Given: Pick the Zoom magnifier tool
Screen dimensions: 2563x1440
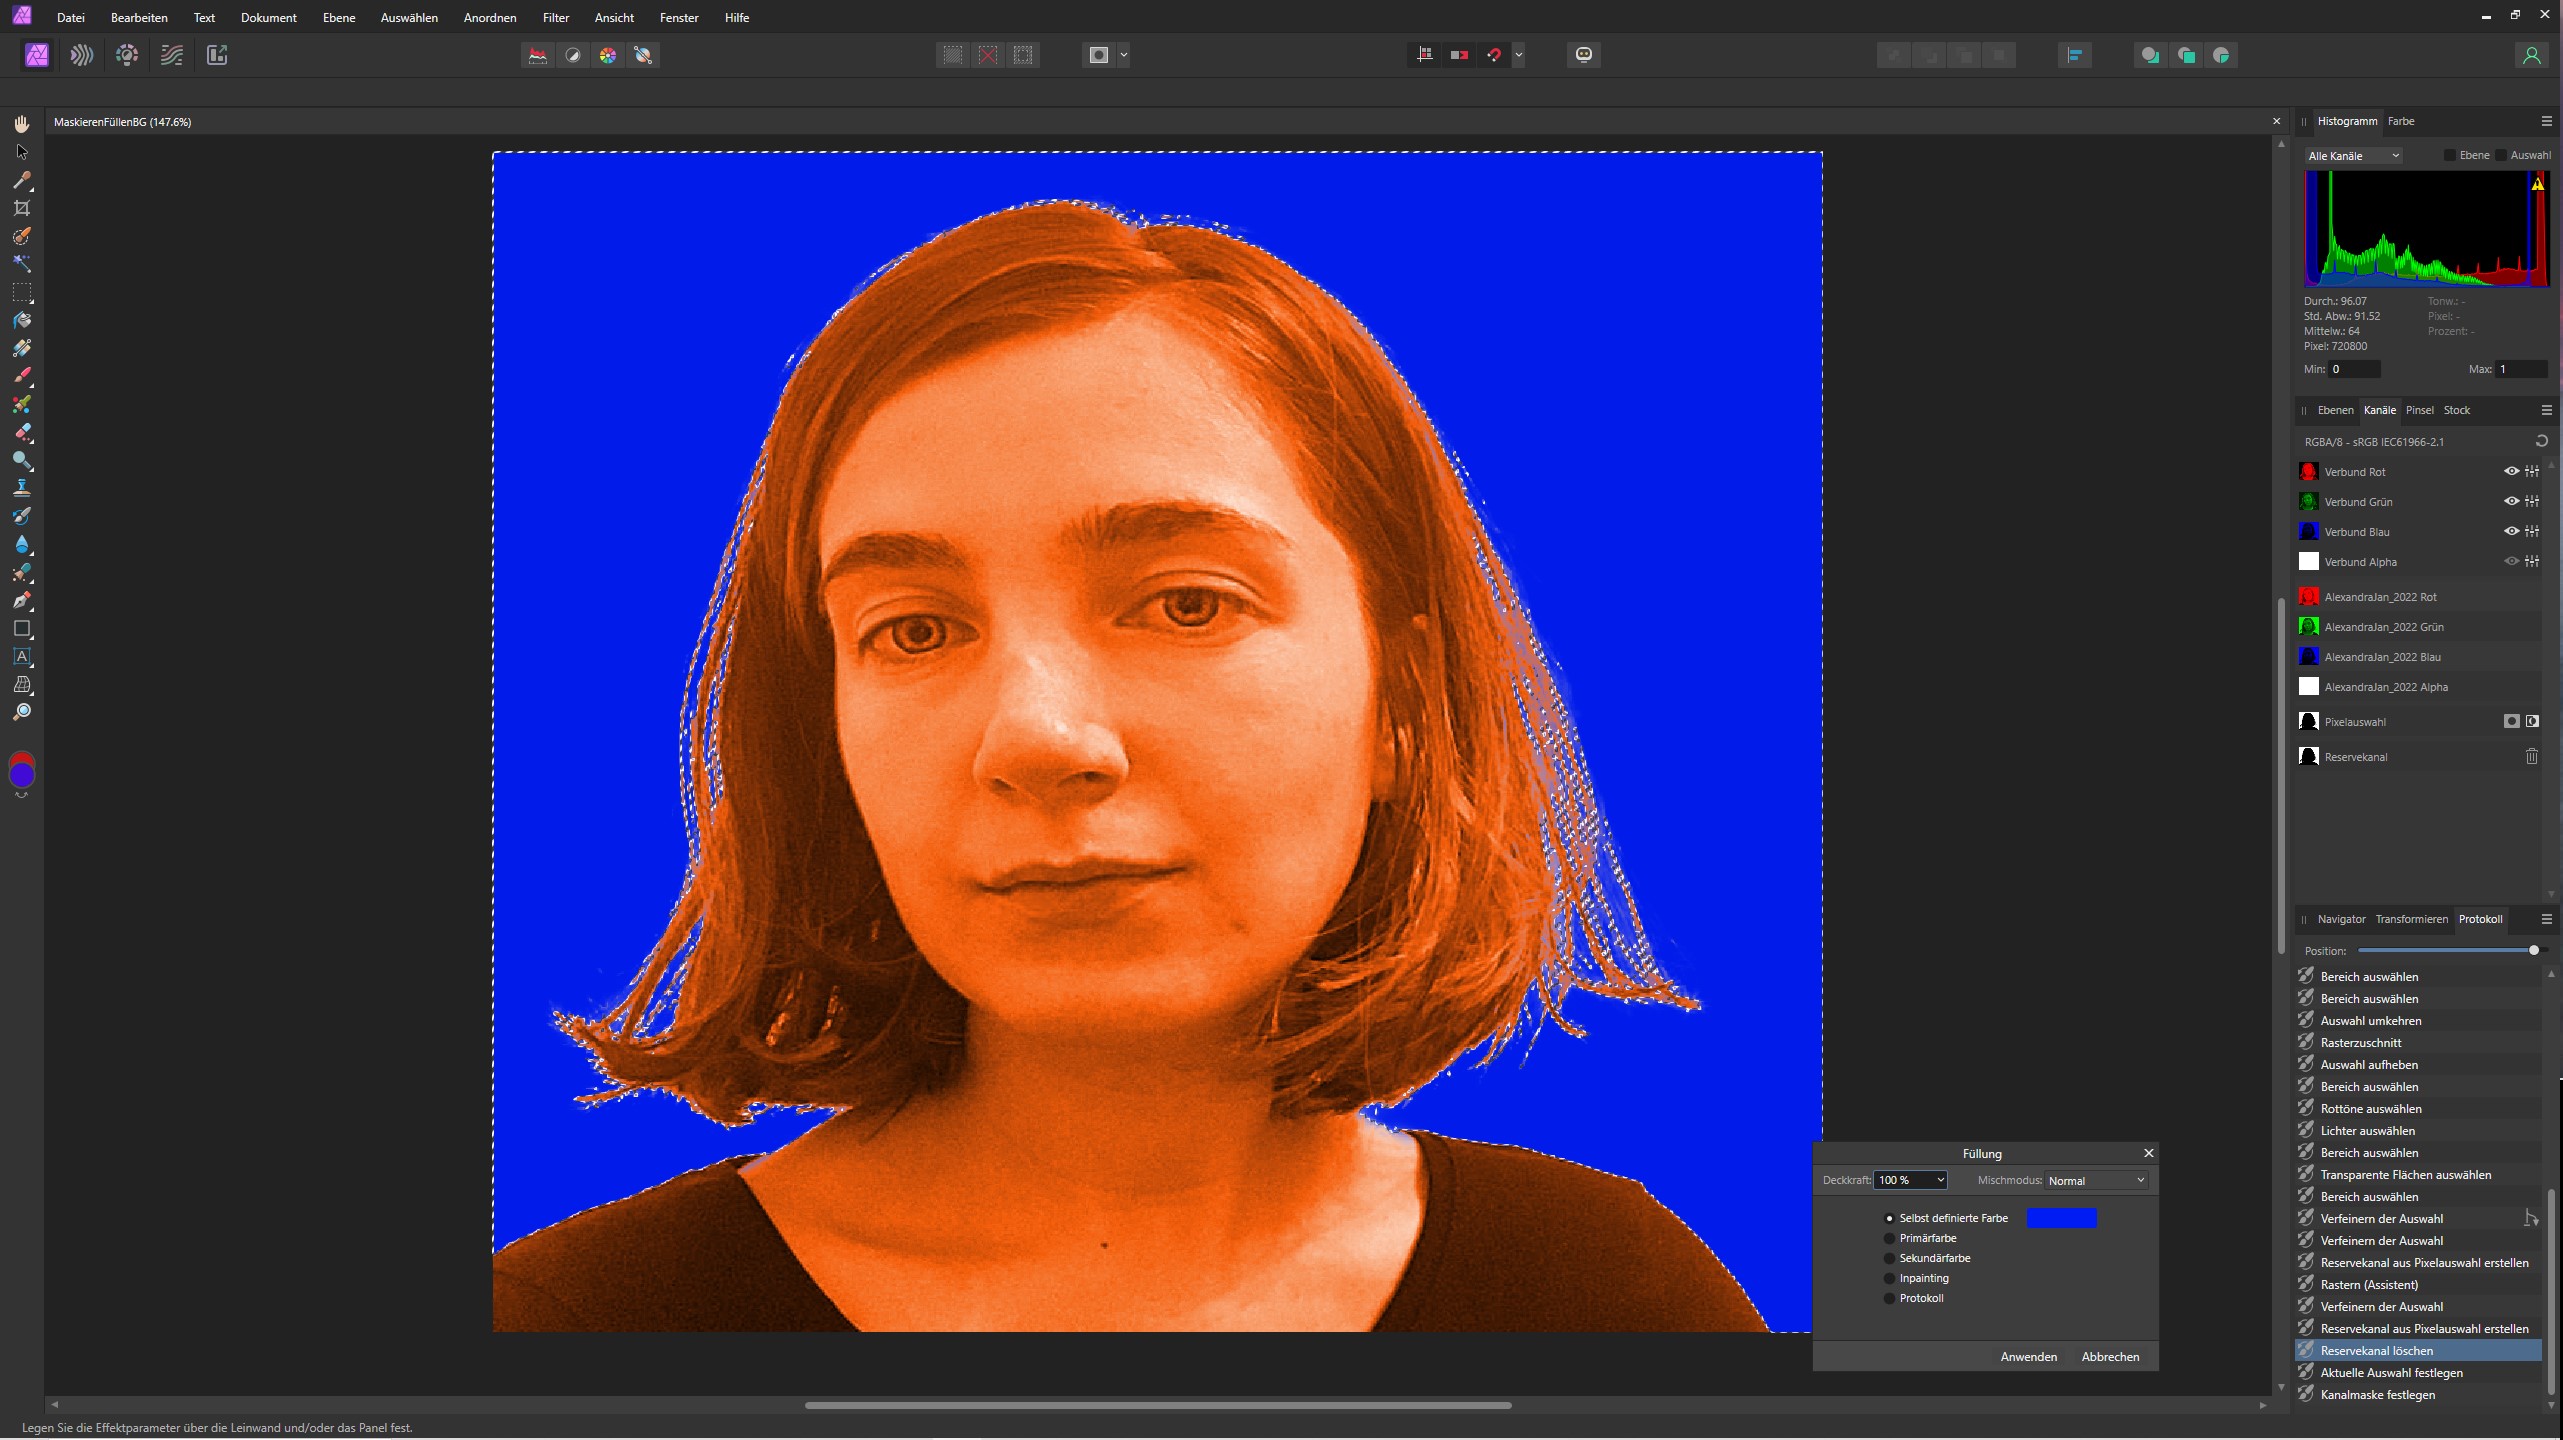Looking at the screenshot, I should [x=22, y=712].
